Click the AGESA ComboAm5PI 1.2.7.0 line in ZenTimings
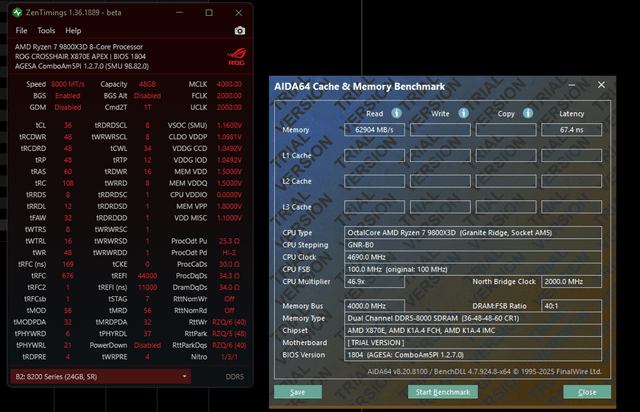 tap(82, 66)
